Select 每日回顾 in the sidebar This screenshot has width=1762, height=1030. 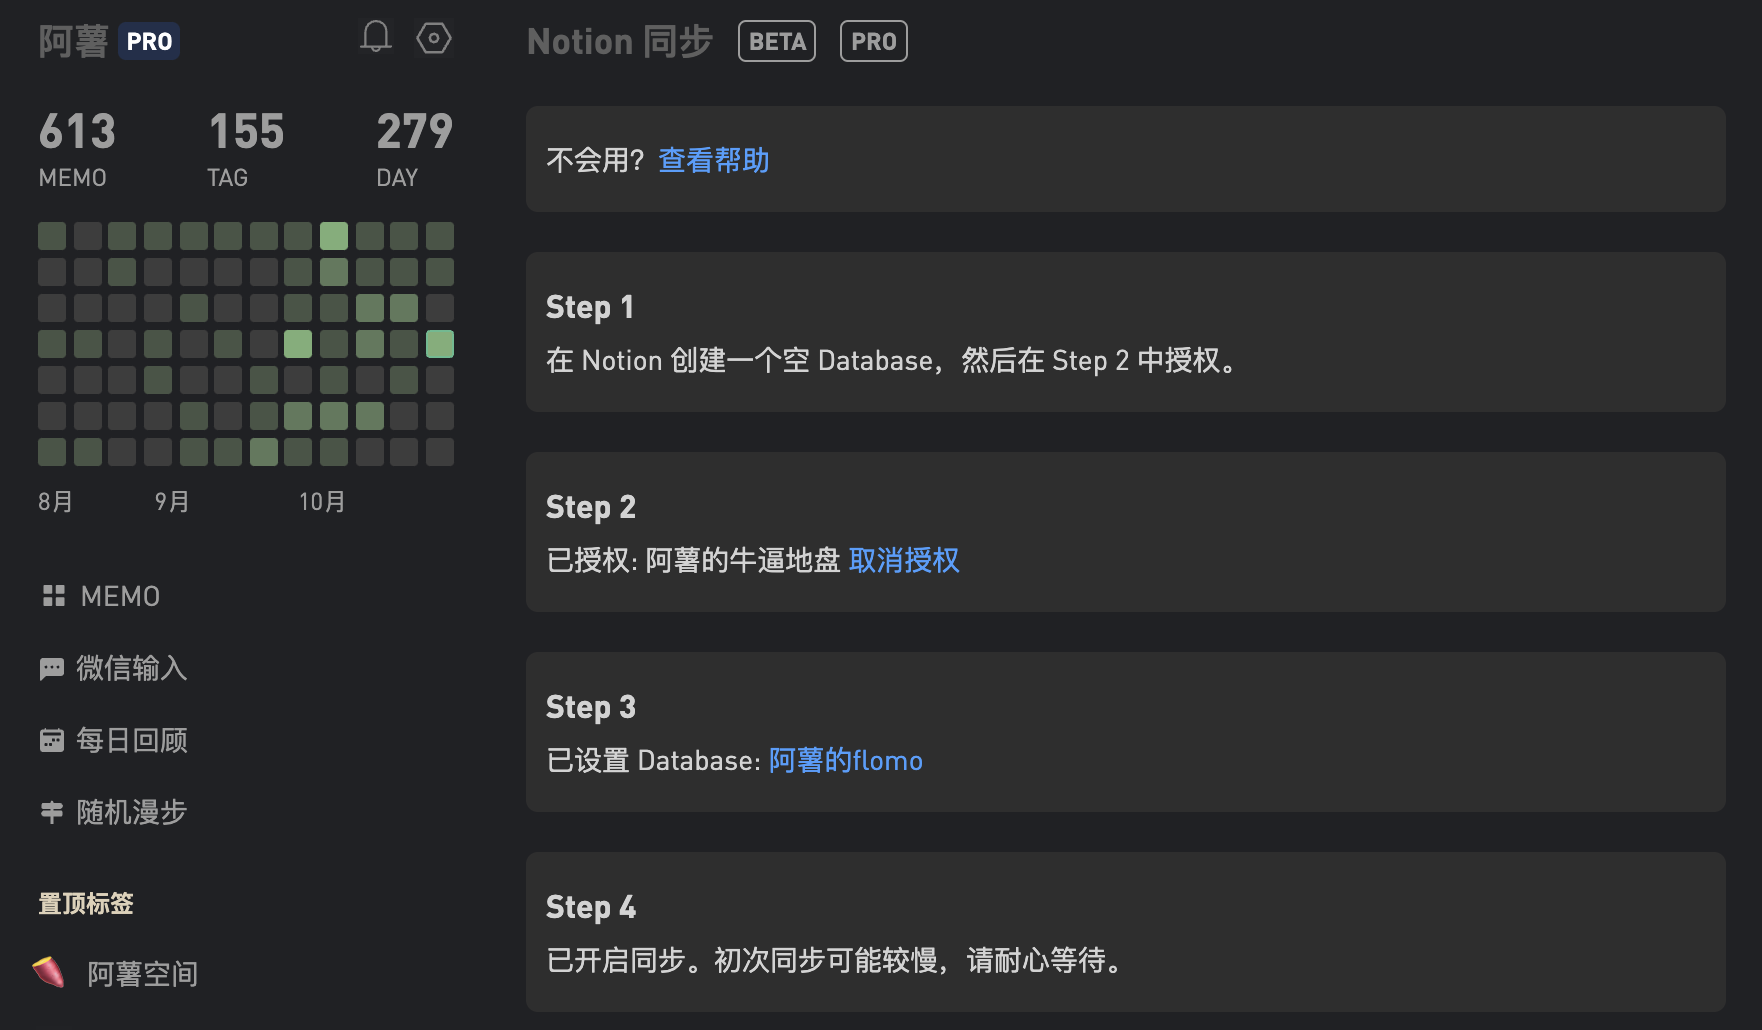[132, 741]
